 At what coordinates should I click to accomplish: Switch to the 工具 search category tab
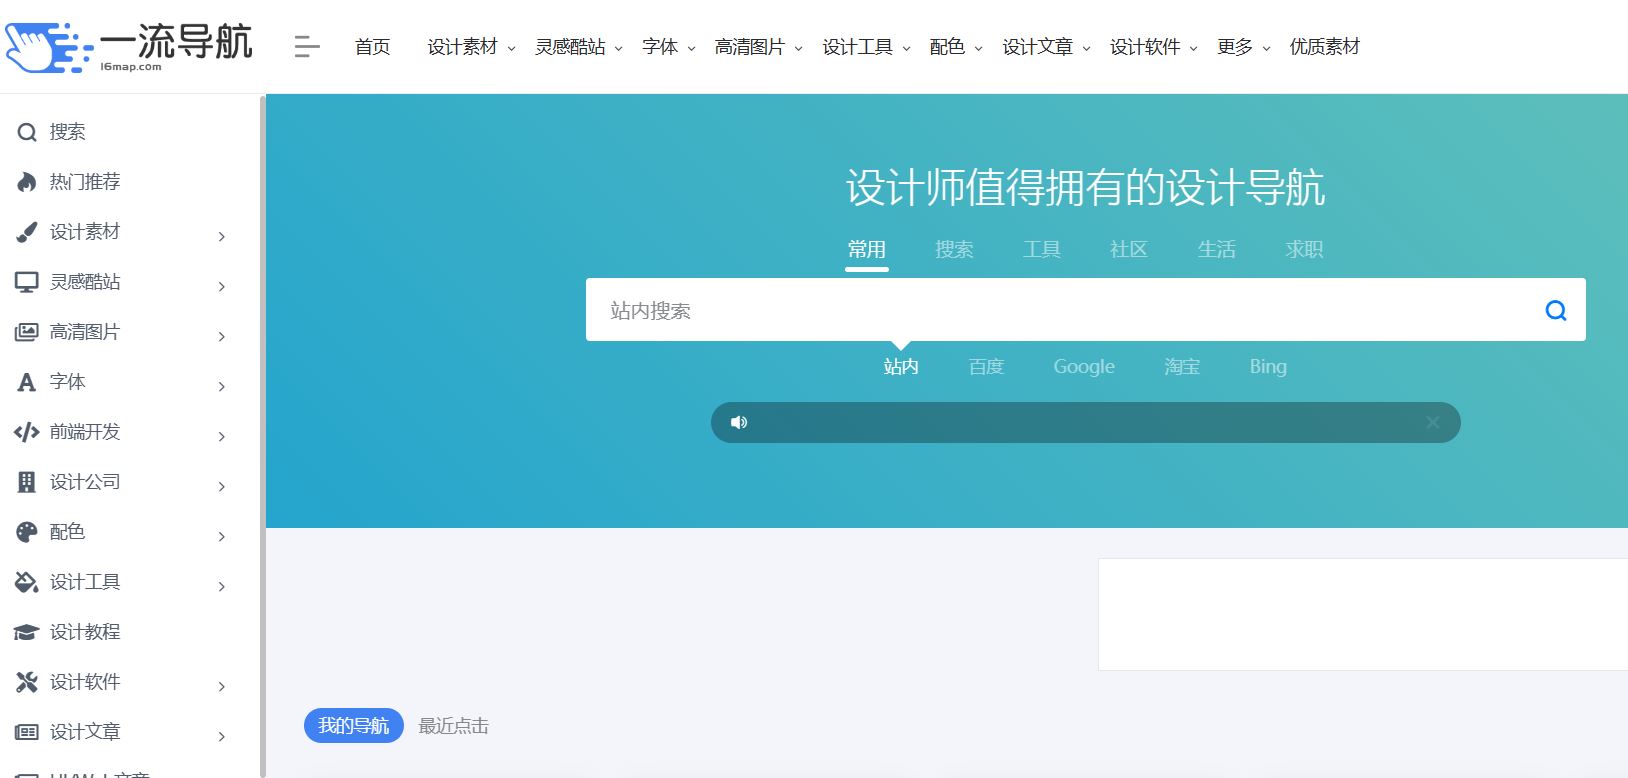click(x=1041, y=250)
